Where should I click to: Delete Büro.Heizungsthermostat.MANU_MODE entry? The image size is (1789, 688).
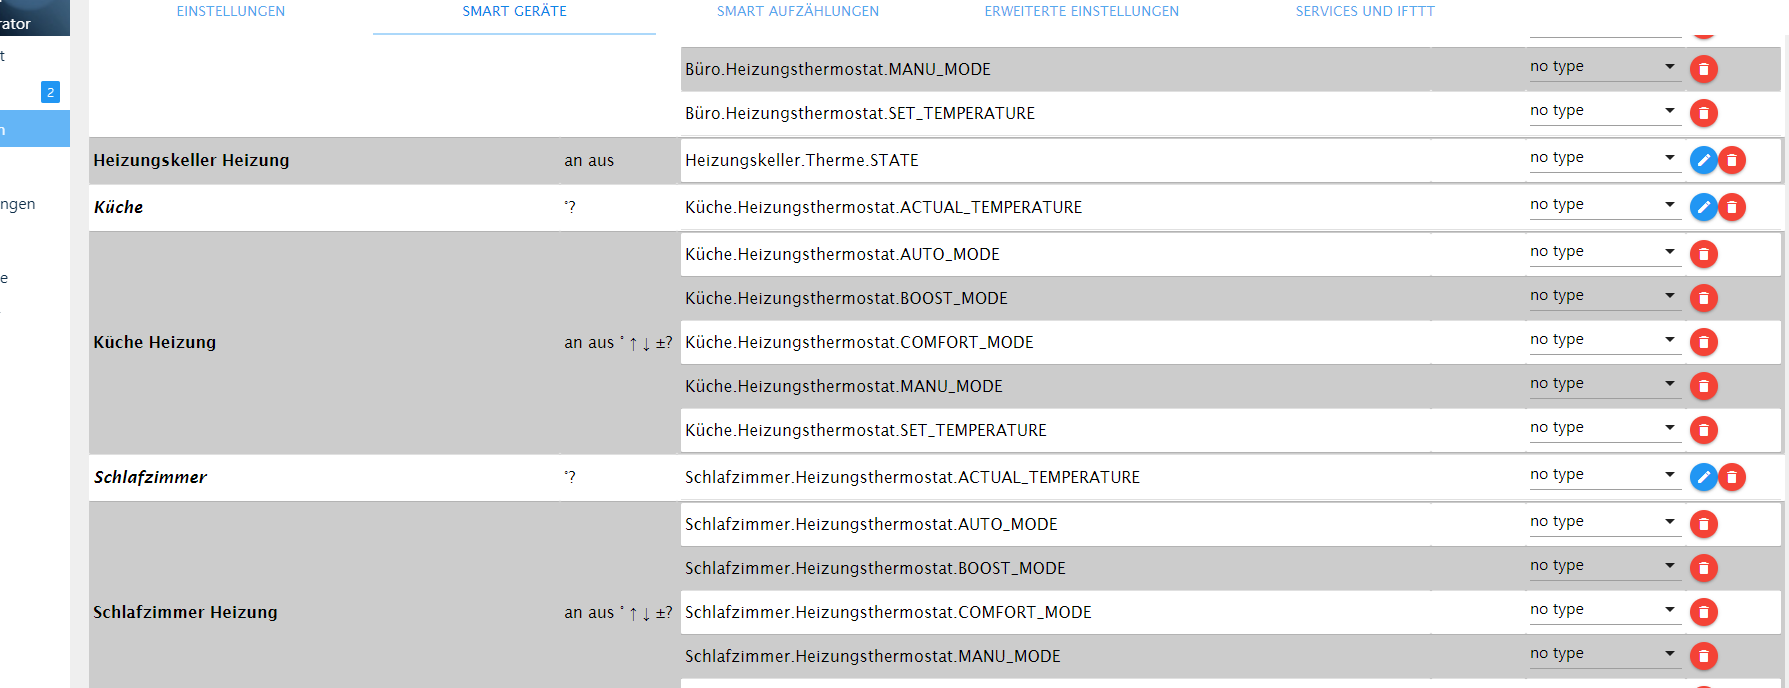(1703, 69)
